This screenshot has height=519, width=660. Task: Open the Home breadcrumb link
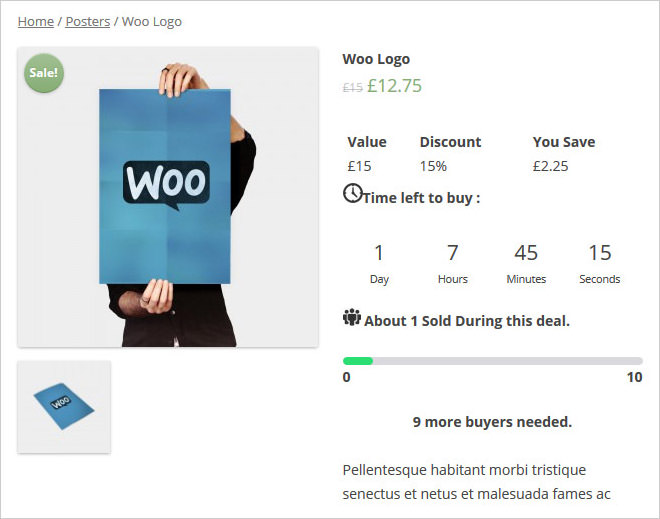click(36, 21)
